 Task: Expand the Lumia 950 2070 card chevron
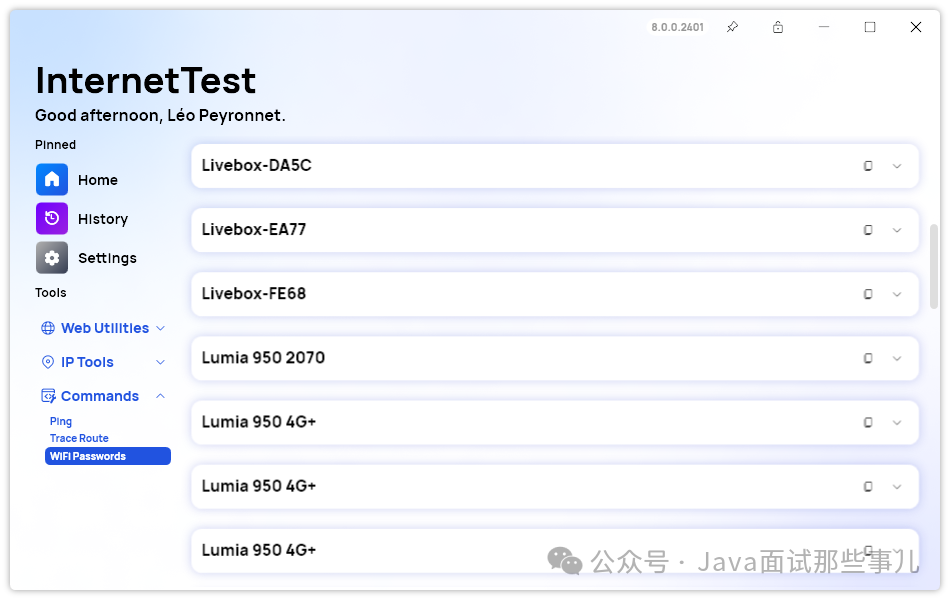897,359
